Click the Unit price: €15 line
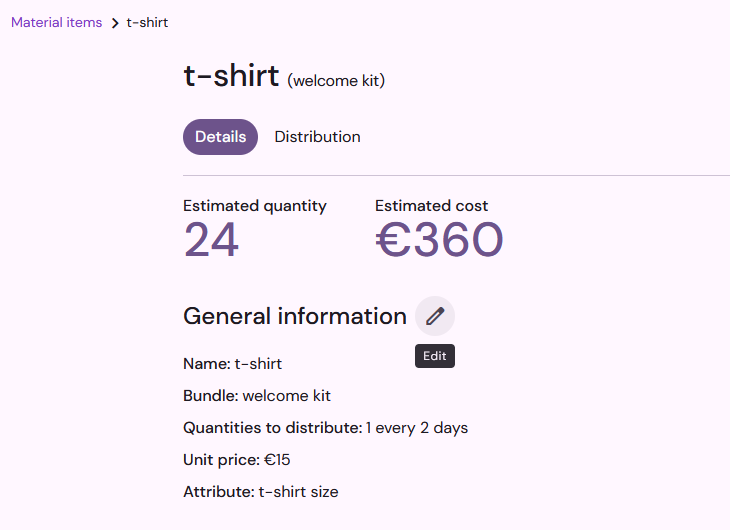Viewport: 730px width, 530px height. 237,460
